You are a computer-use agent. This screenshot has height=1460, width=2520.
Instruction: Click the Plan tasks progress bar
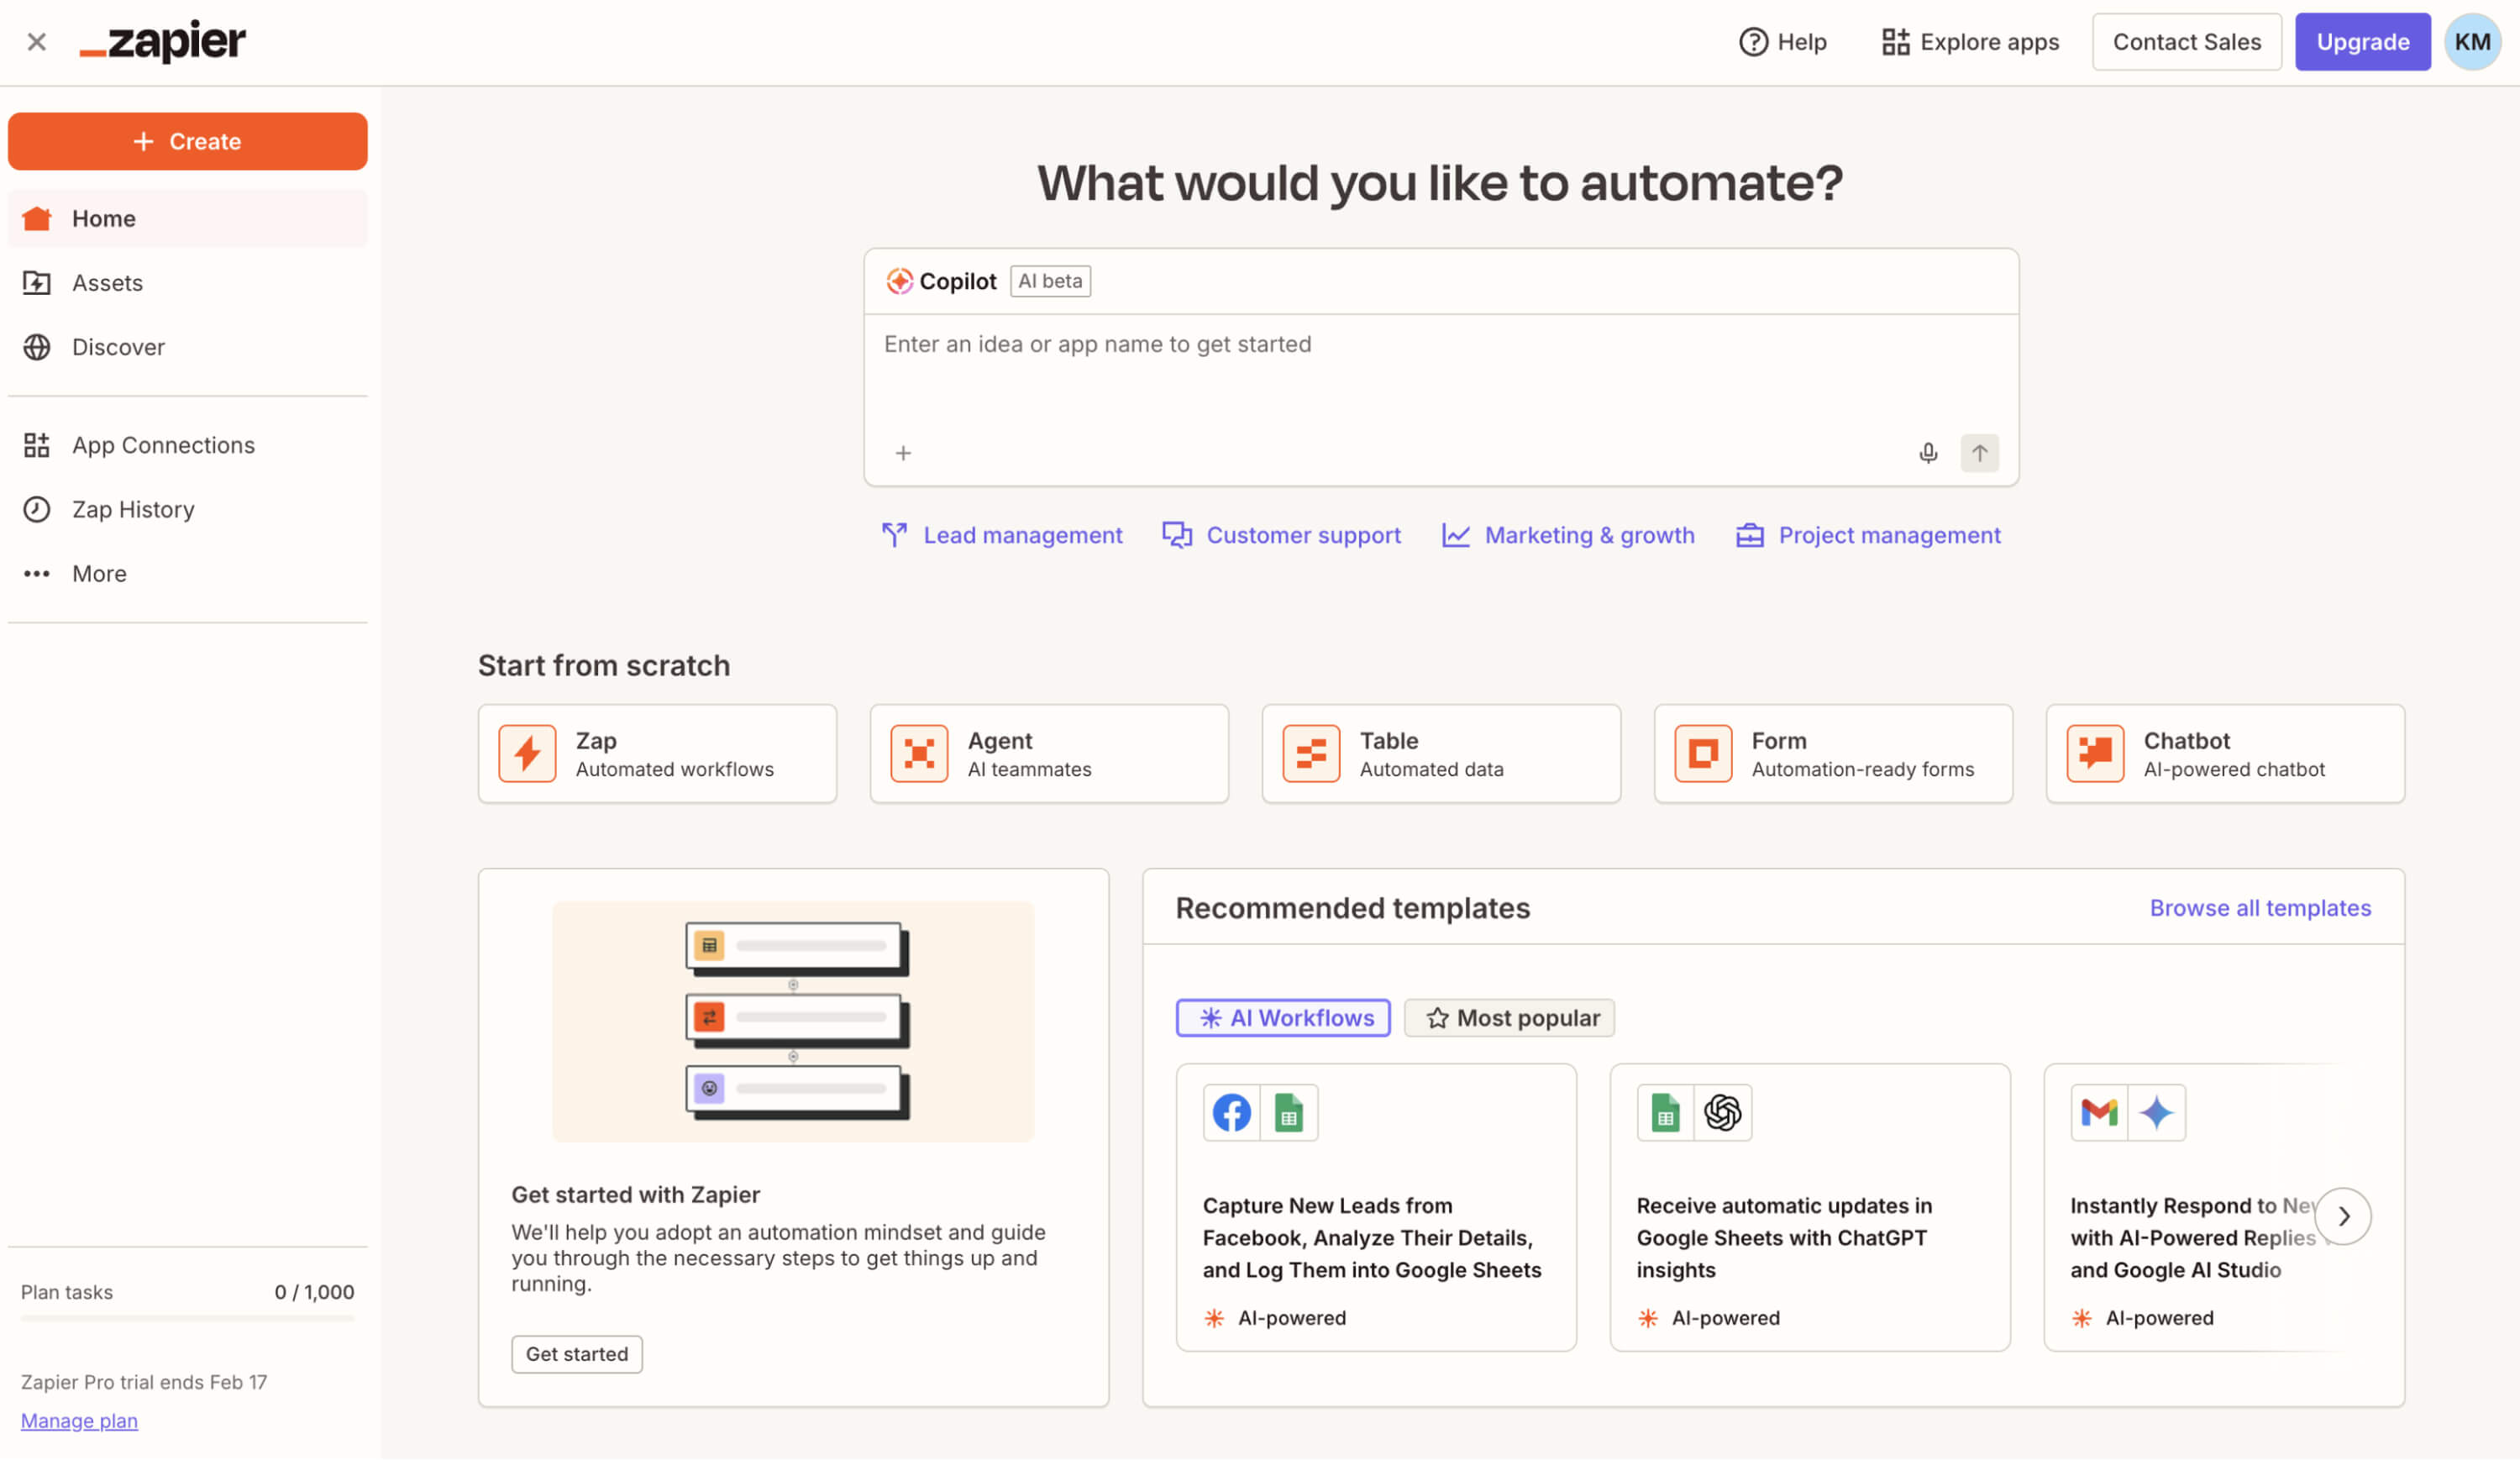point(188,1319)
